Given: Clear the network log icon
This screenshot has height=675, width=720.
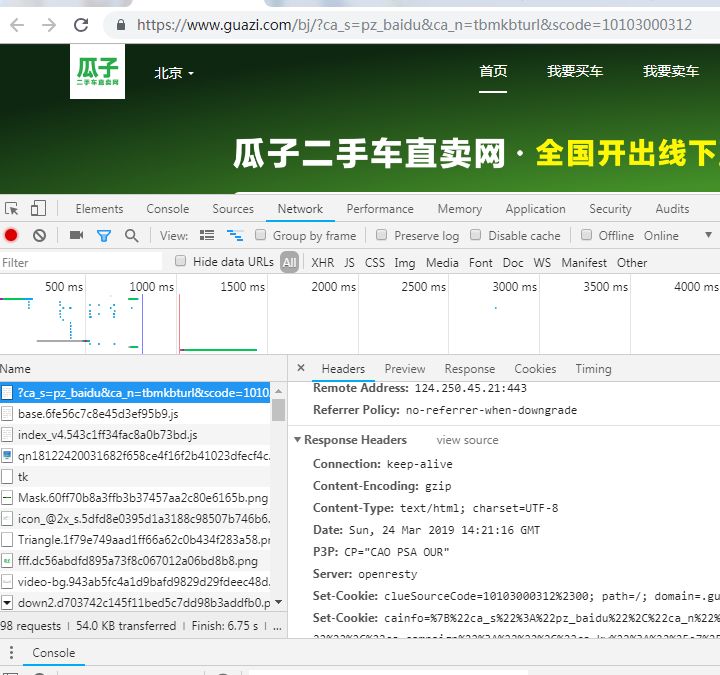Looking at the screenshot, I should tap(39, 236).
